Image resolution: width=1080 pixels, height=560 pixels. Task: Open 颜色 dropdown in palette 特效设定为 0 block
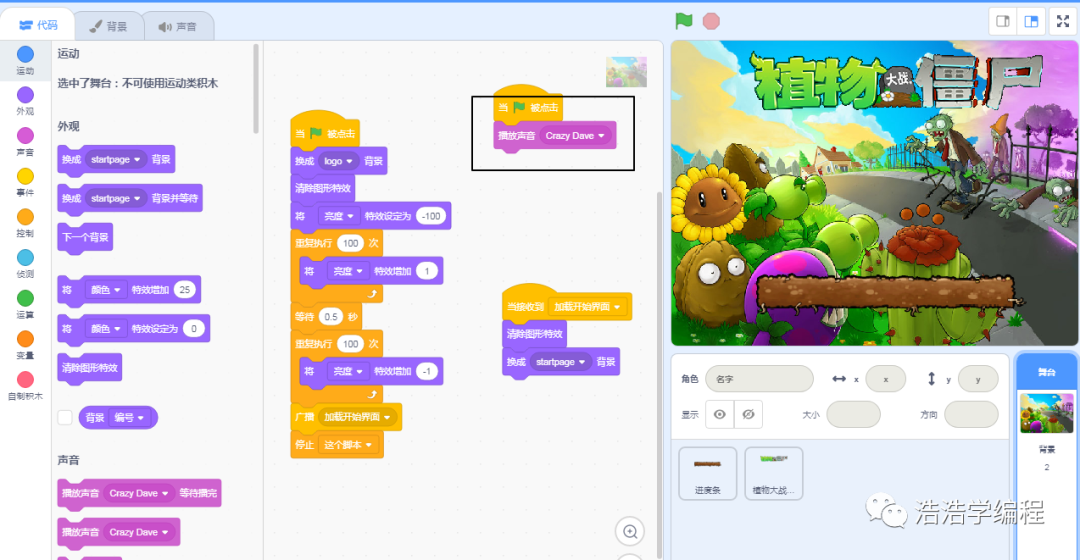click(x=105, y=329)
